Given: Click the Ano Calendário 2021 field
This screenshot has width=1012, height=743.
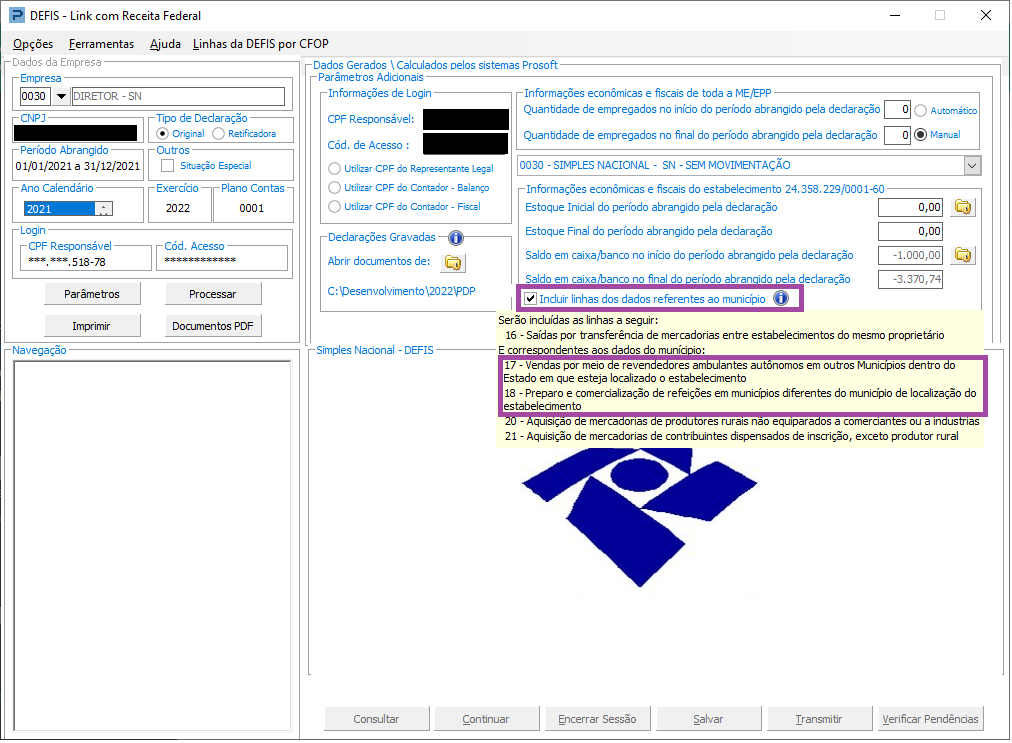Looking at the screenshot, I should 59,209.
